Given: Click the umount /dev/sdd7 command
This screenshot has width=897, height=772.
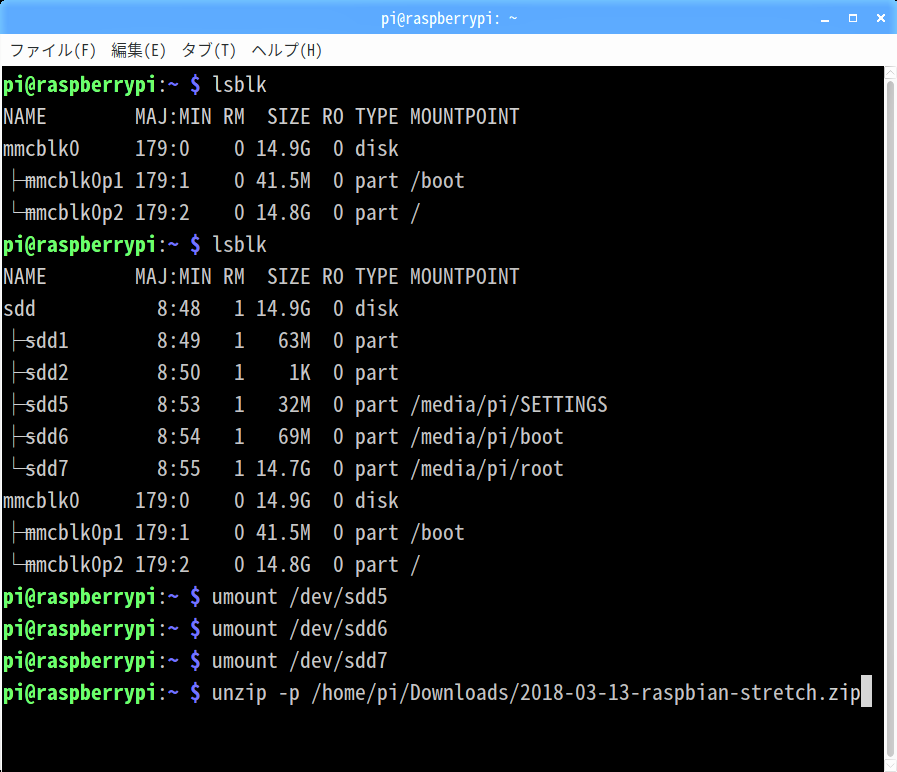Looking at the screenshot, I should pos(299,661).
